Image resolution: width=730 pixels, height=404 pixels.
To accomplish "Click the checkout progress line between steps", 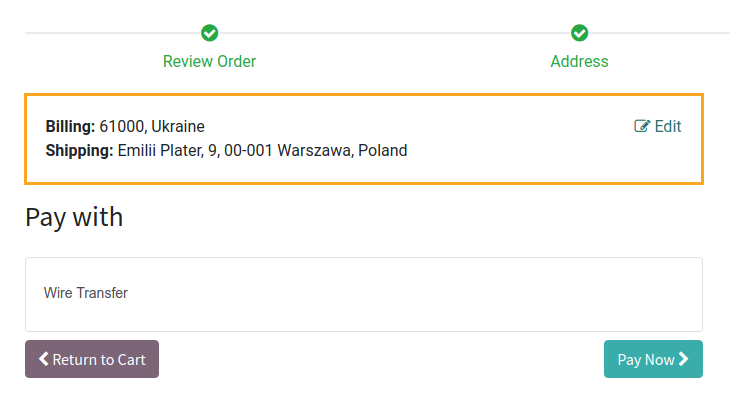I will point(394,33).
